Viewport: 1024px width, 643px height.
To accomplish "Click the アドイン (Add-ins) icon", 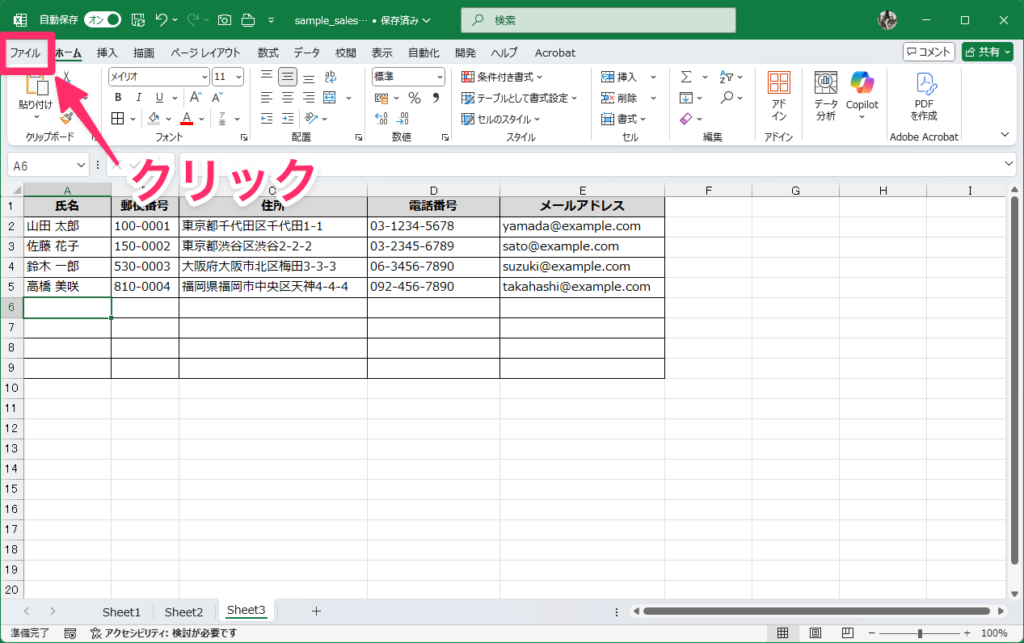I will point(778,96).
